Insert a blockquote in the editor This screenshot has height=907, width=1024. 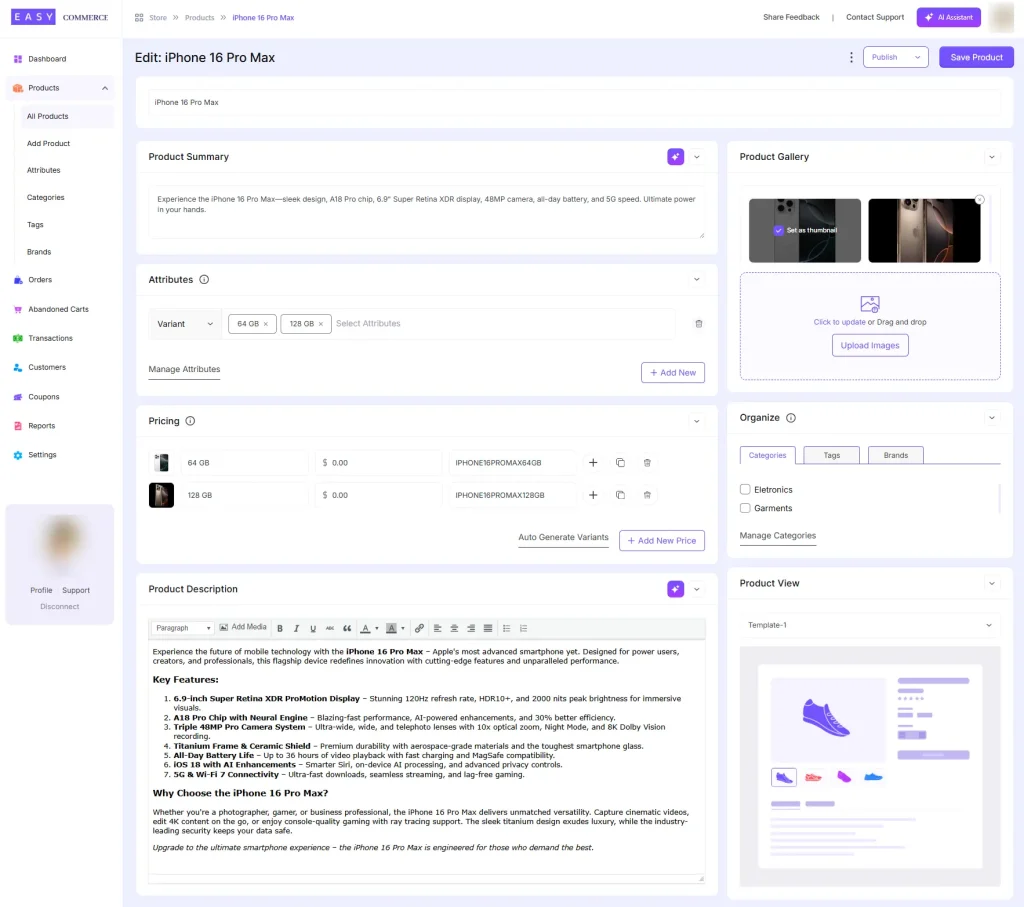[347, 628]
